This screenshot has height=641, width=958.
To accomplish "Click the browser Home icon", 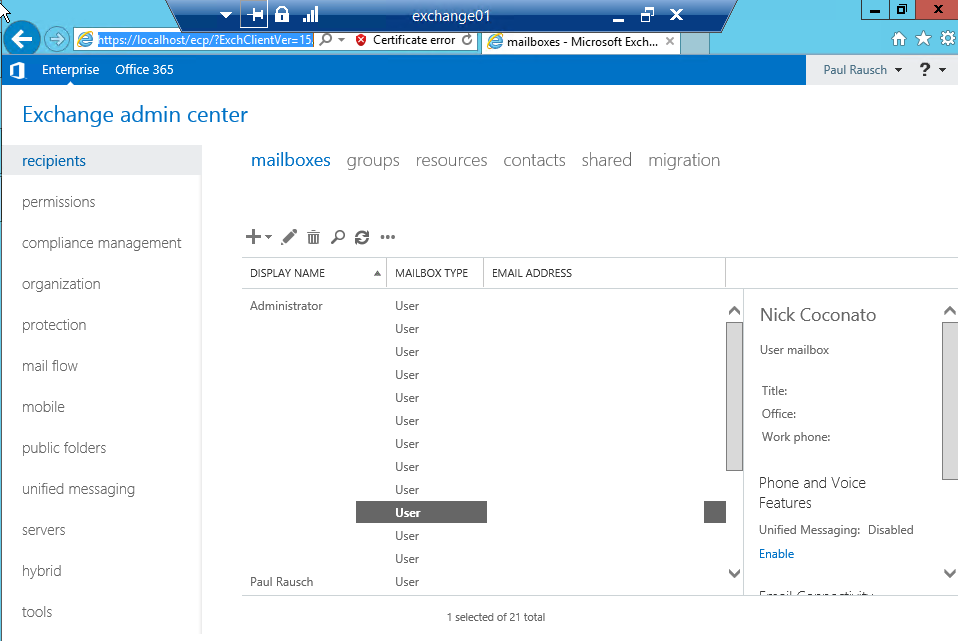I will tap(898, 39).
